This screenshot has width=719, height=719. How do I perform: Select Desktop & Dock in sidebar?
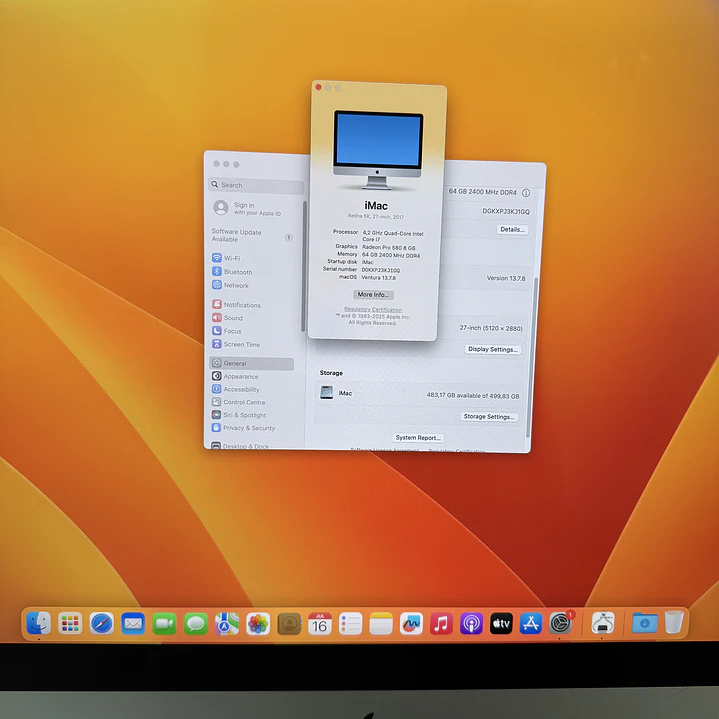click(240, 446)
